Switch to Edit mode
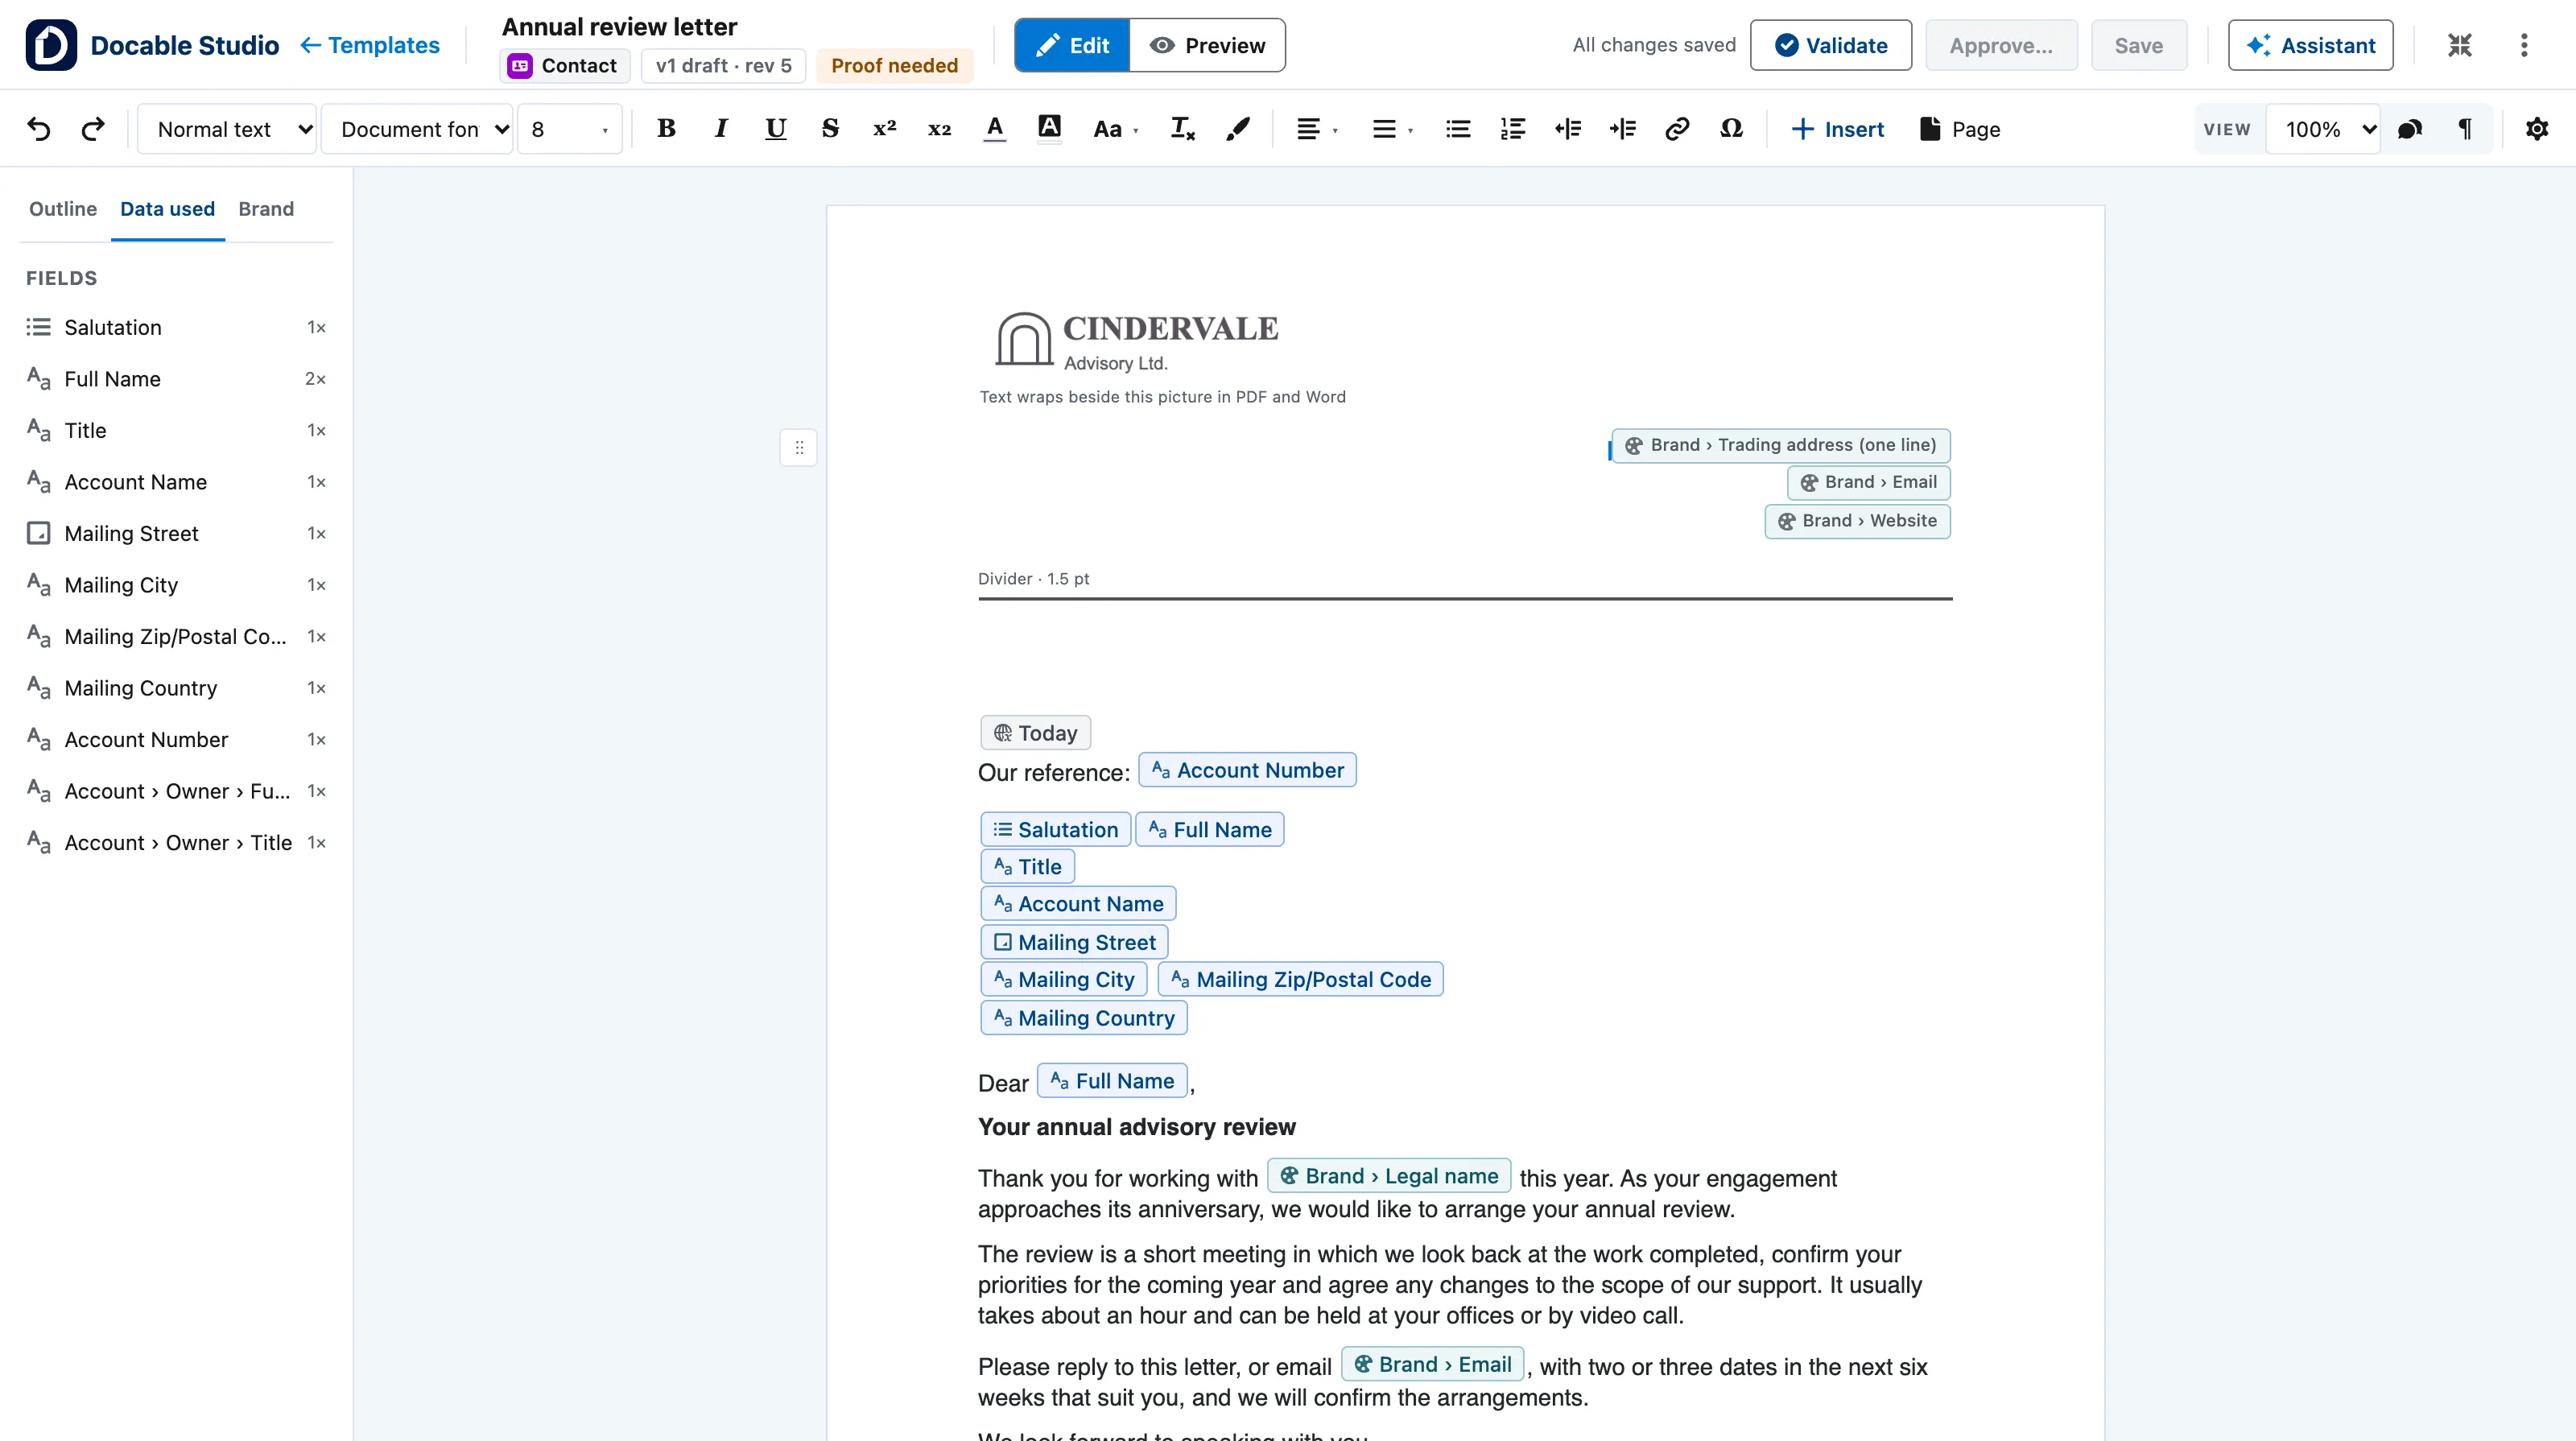 (1072, 45)
